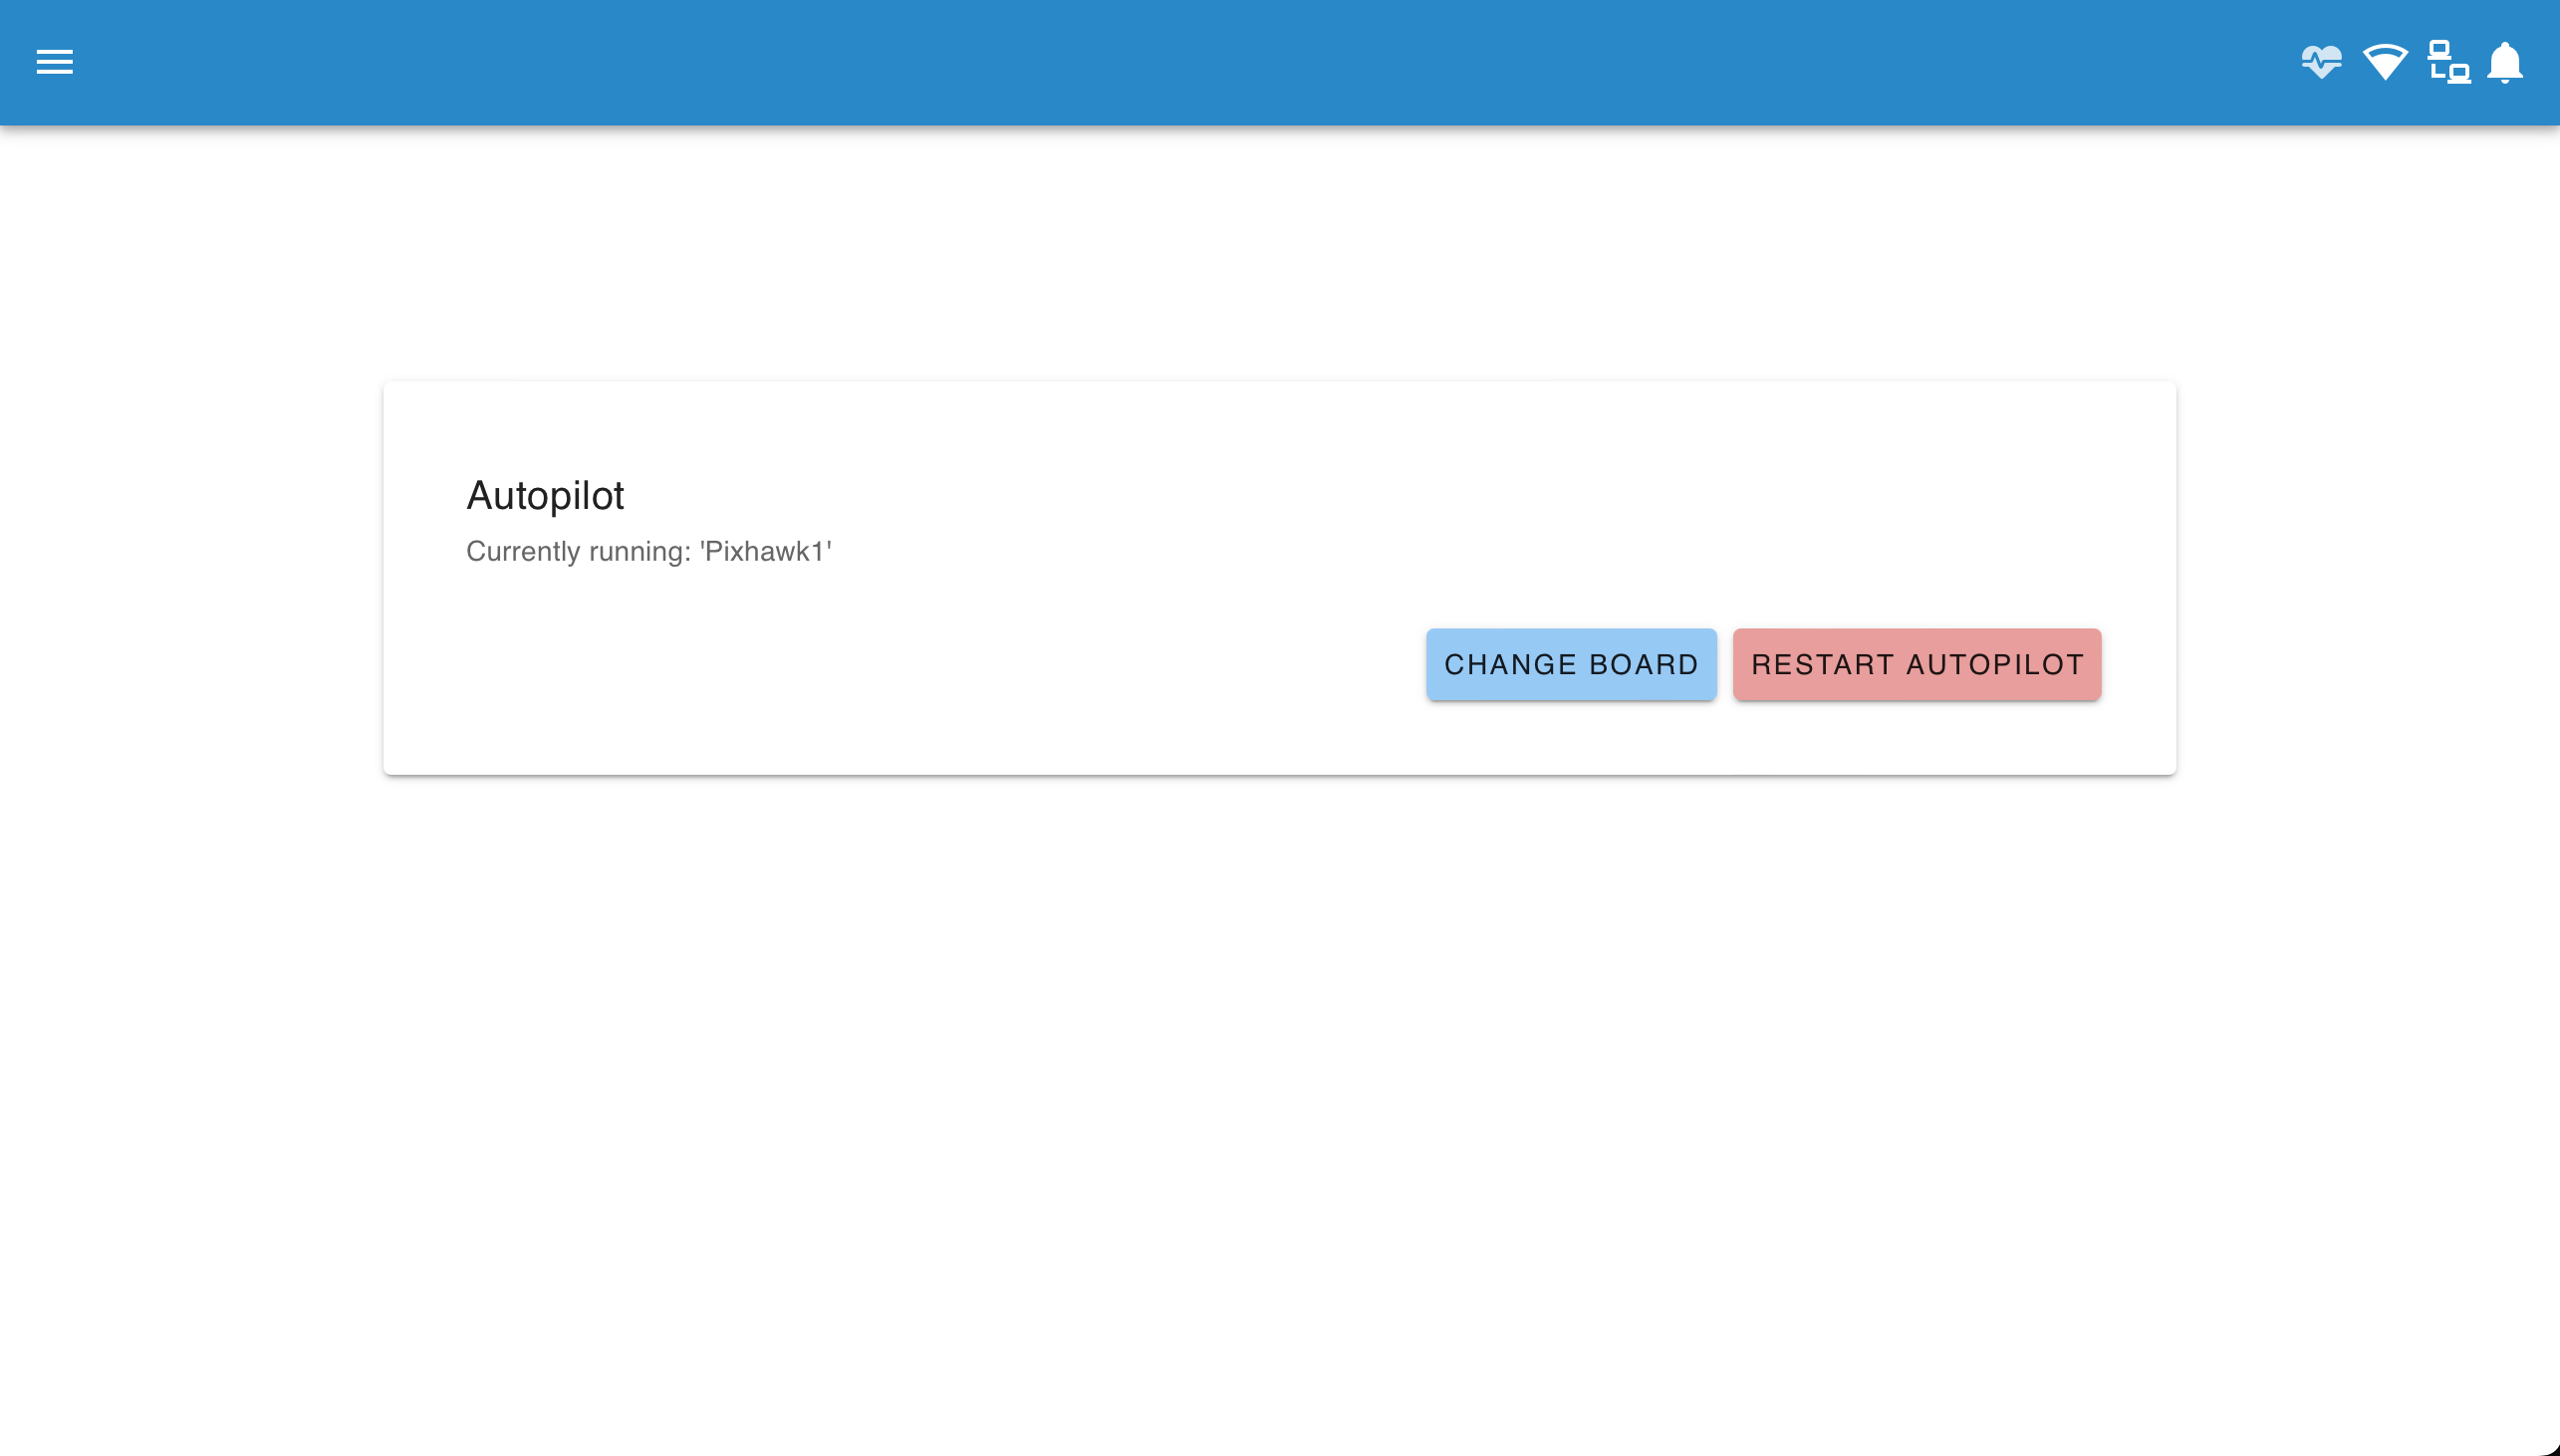Click the Restart Autopilot button
Image resolution: width=2560 pixels, height=1456 pixels.
1917,664
